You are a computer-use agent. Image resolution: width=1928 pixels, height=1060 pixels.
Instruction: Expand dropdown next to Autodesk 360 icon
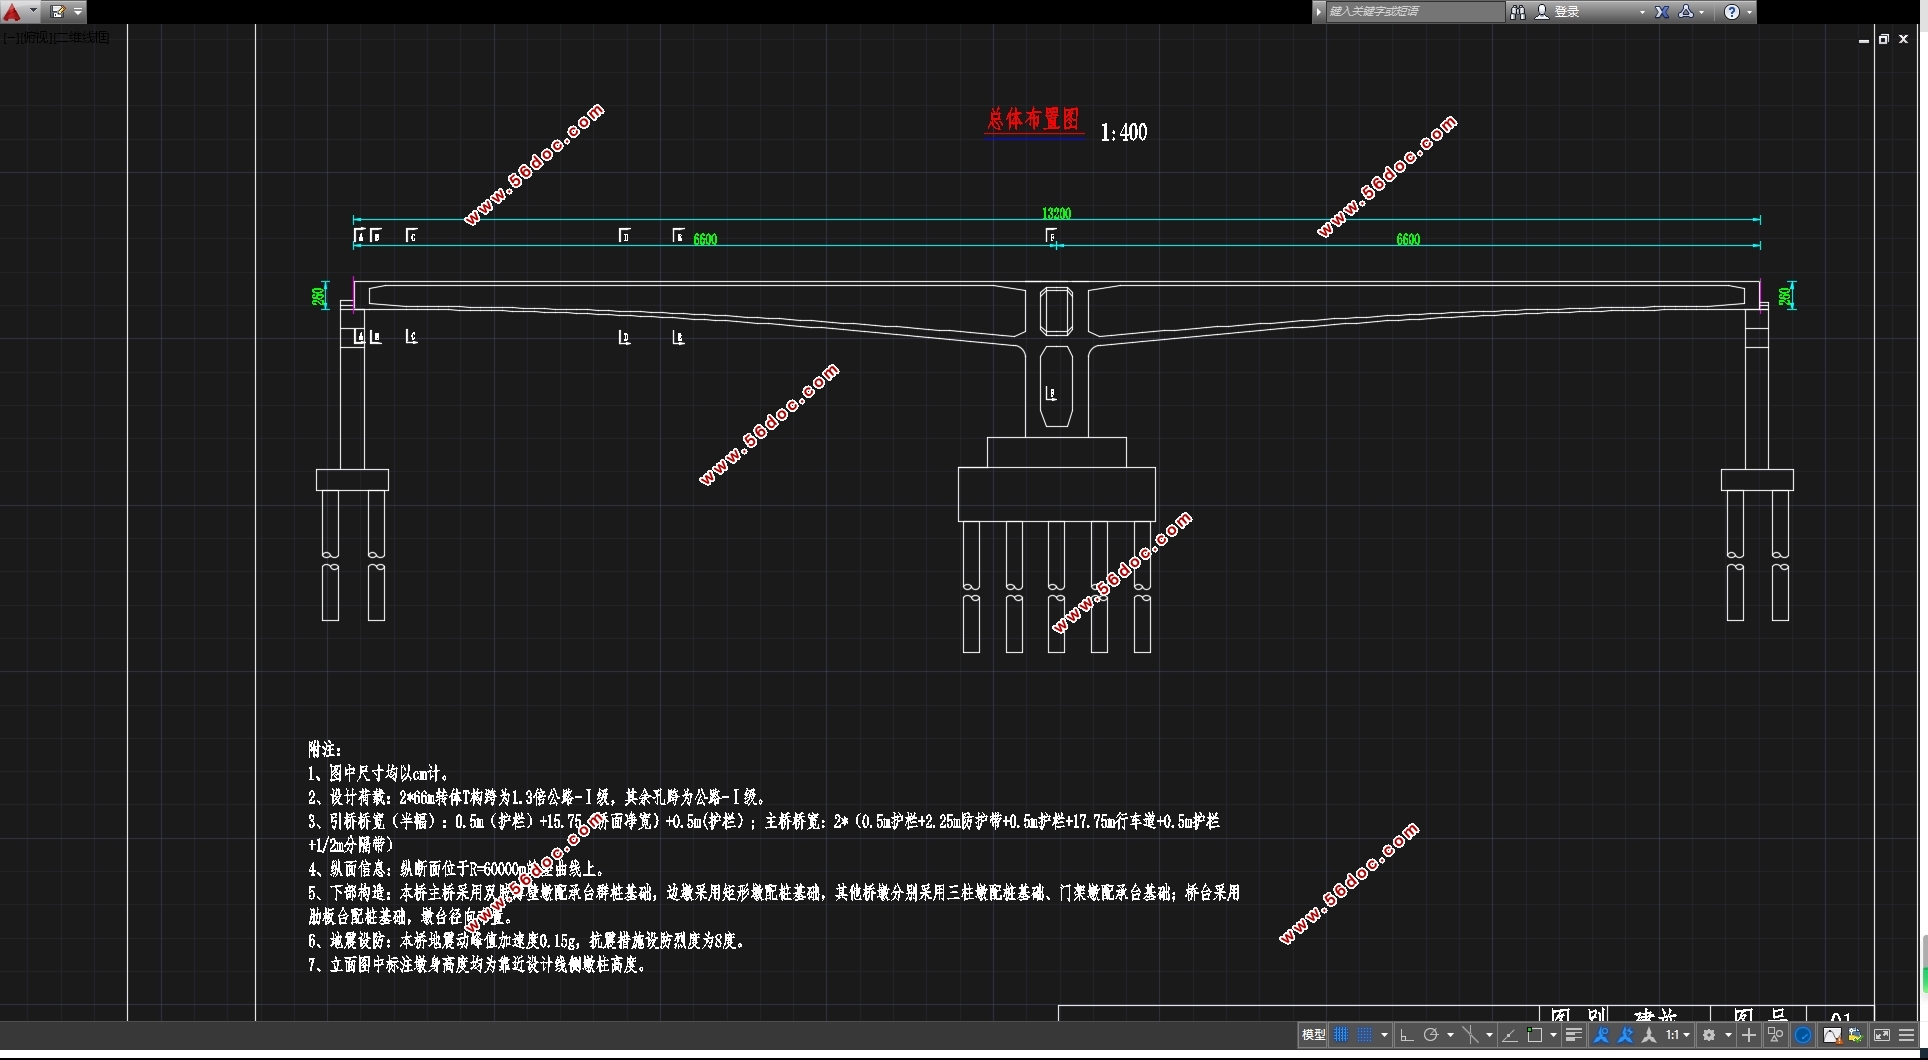1701,12
